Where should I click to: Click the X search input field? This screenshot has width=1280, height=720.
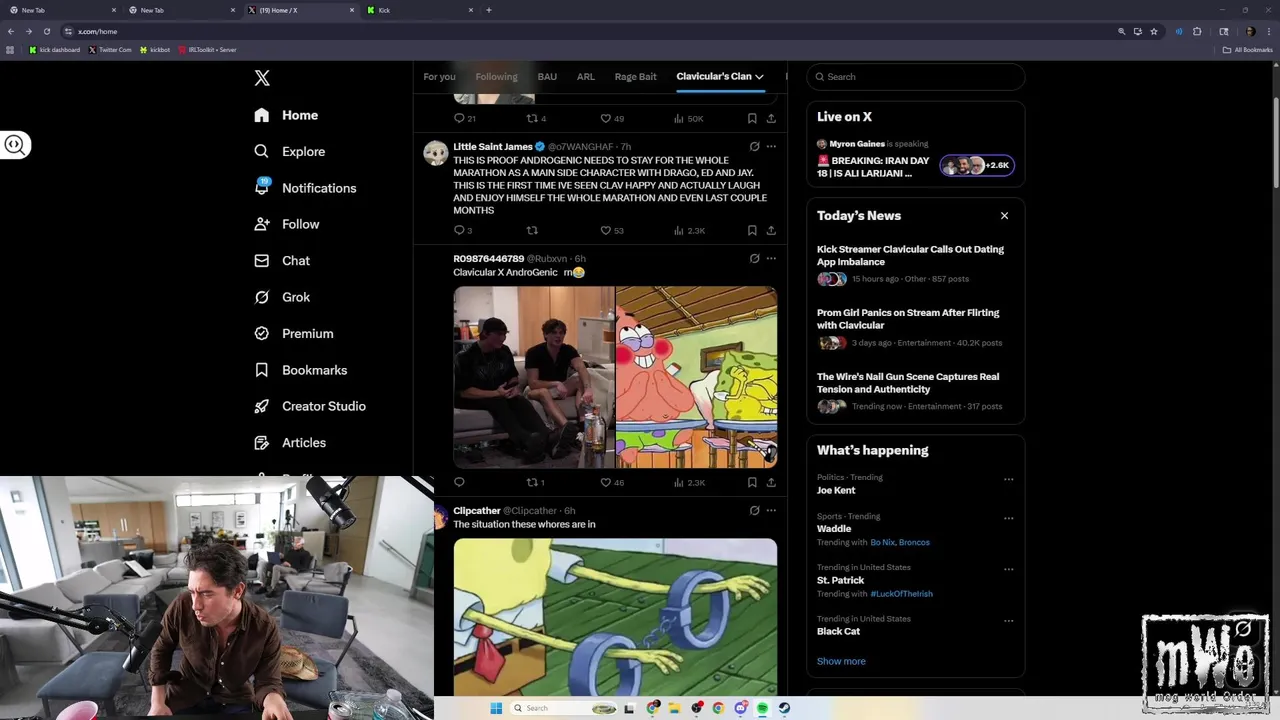[916, 77]
